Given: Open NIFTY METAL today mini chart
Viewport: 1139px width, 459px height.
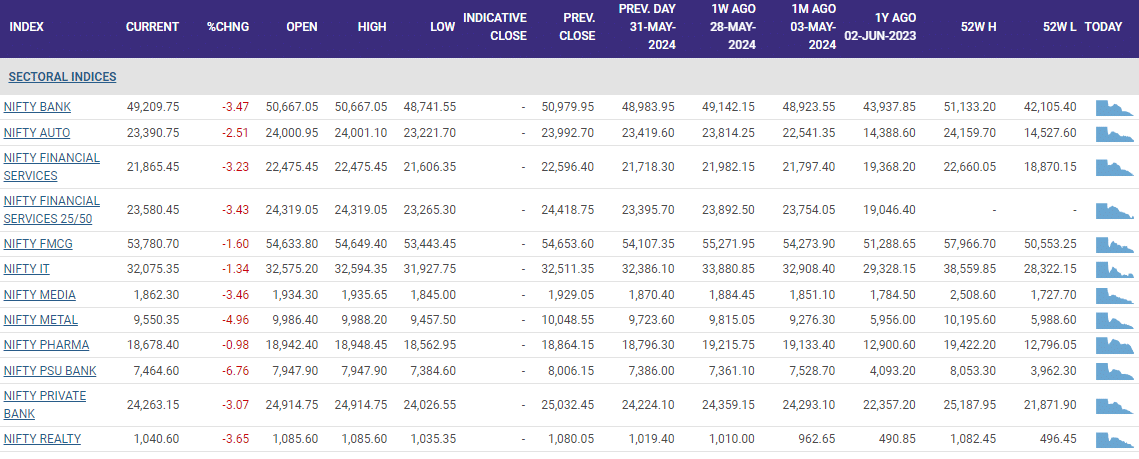Looking at the screenshot, I should click(x=1115, y=320).
